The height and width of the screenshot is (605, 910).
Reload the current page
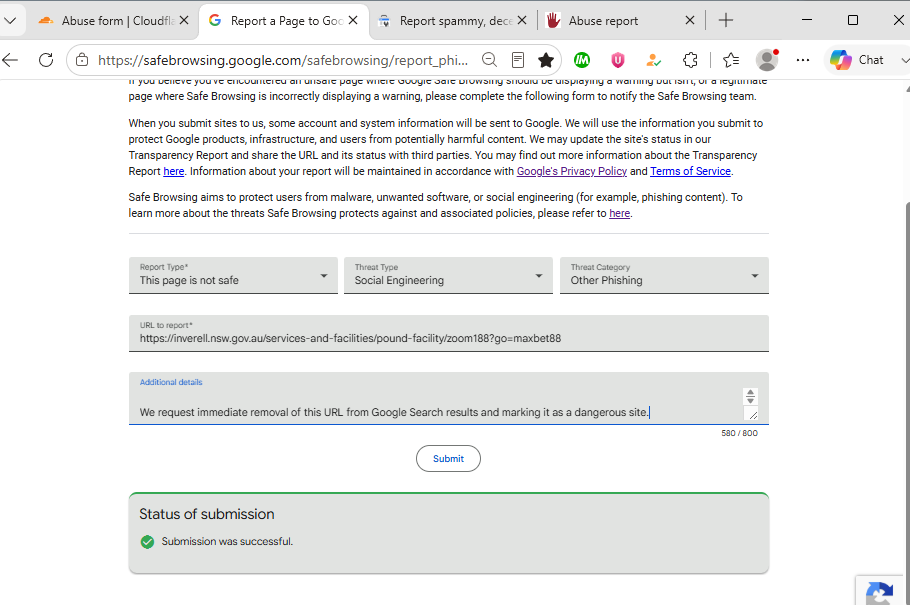click(46, 60)
